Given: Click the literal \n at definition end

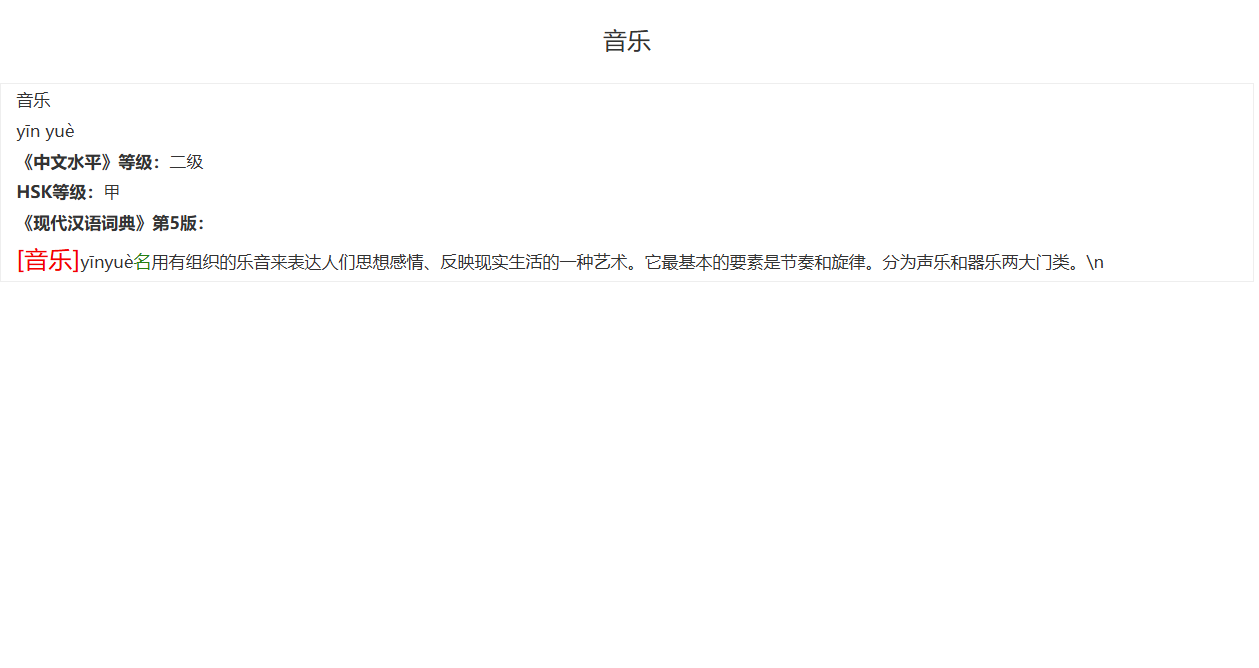Looking at the screenshot, I should (1095, 263).
